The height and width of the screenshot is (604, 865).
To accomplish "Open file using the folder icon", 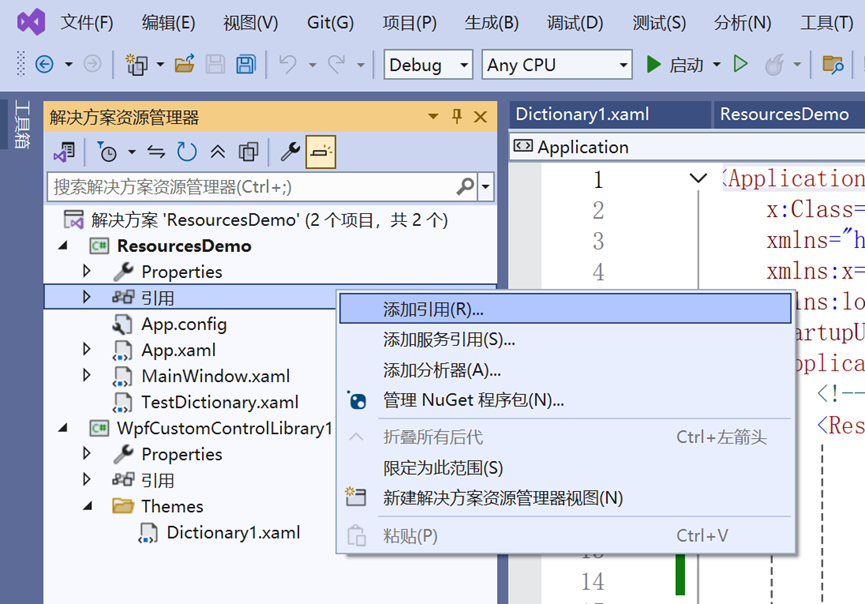I will pyautogui.click(x=184, y=65).
